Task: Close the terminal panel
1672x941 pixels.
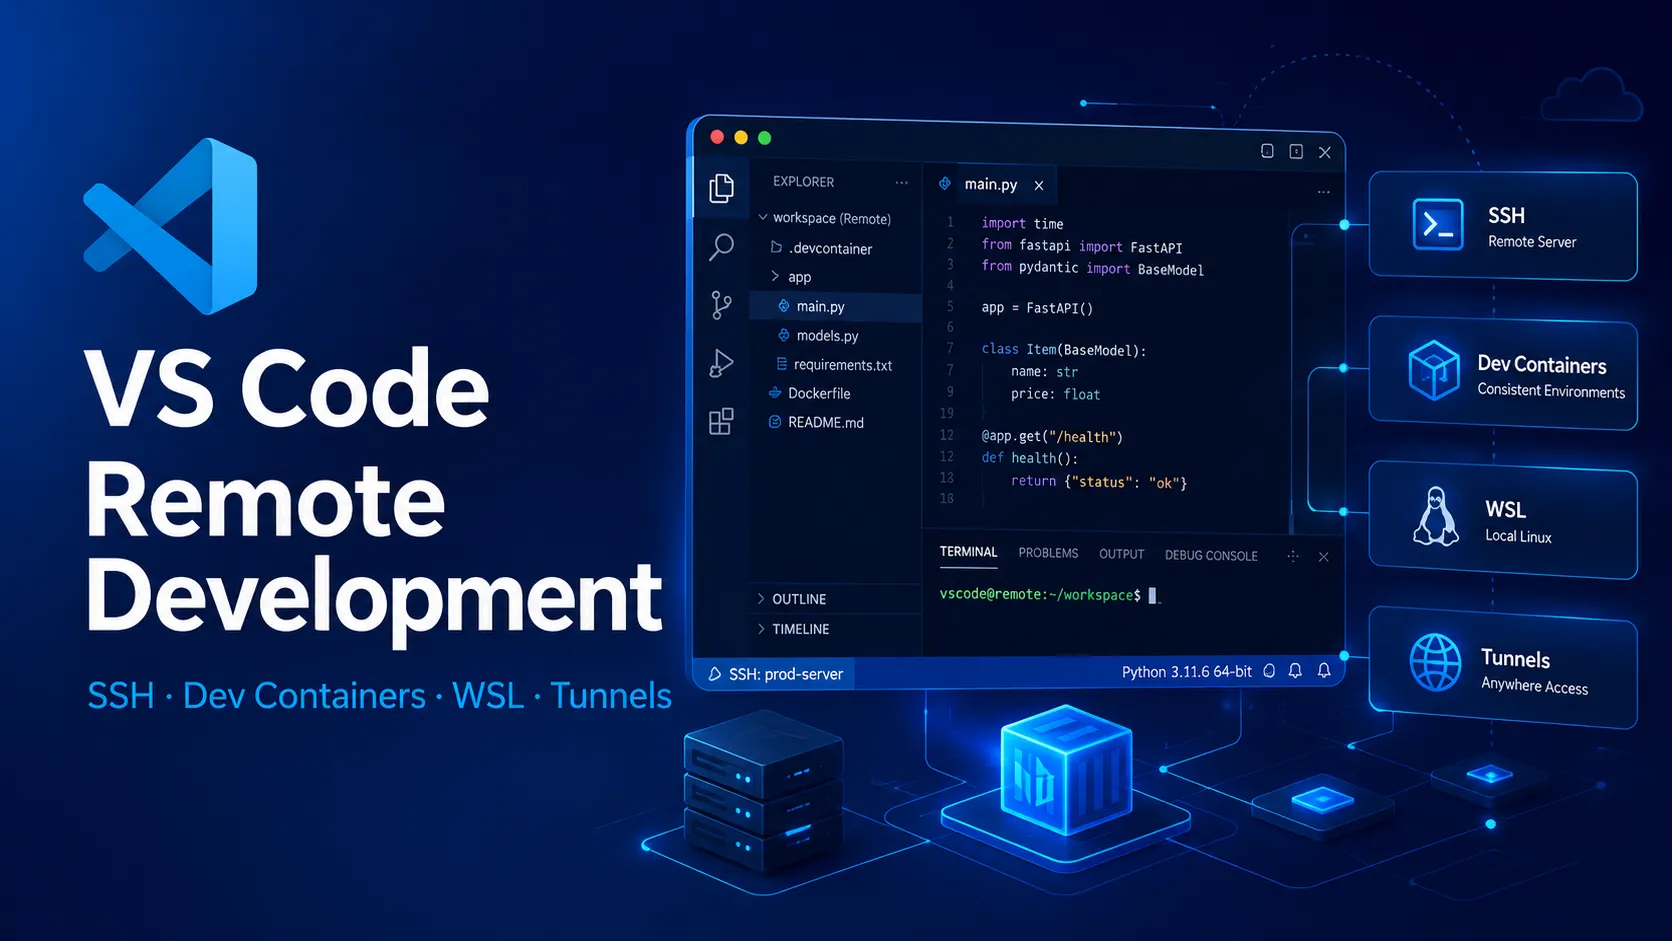Action: pyautogui.click(x=1323, y=556)
